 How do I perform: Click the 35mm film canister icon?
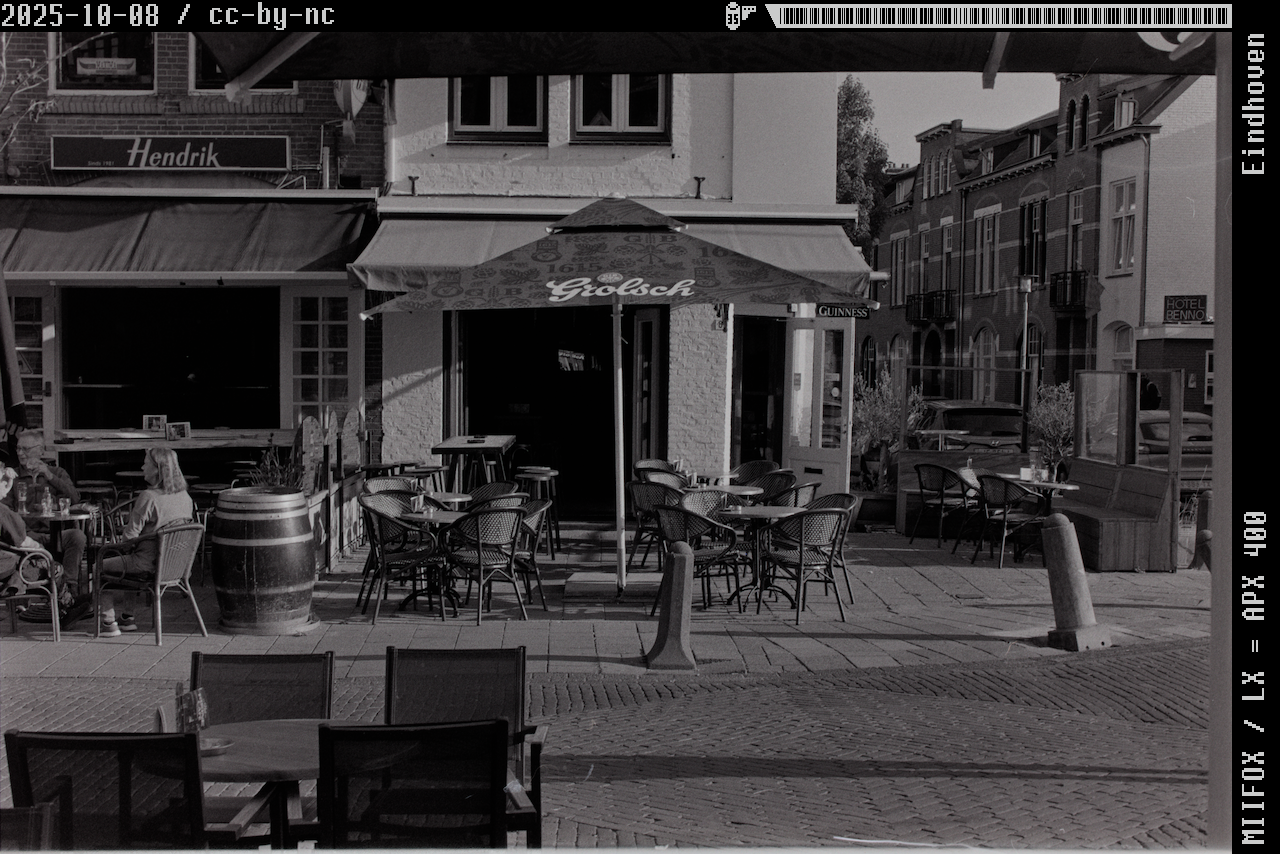[x=739, y=15]
